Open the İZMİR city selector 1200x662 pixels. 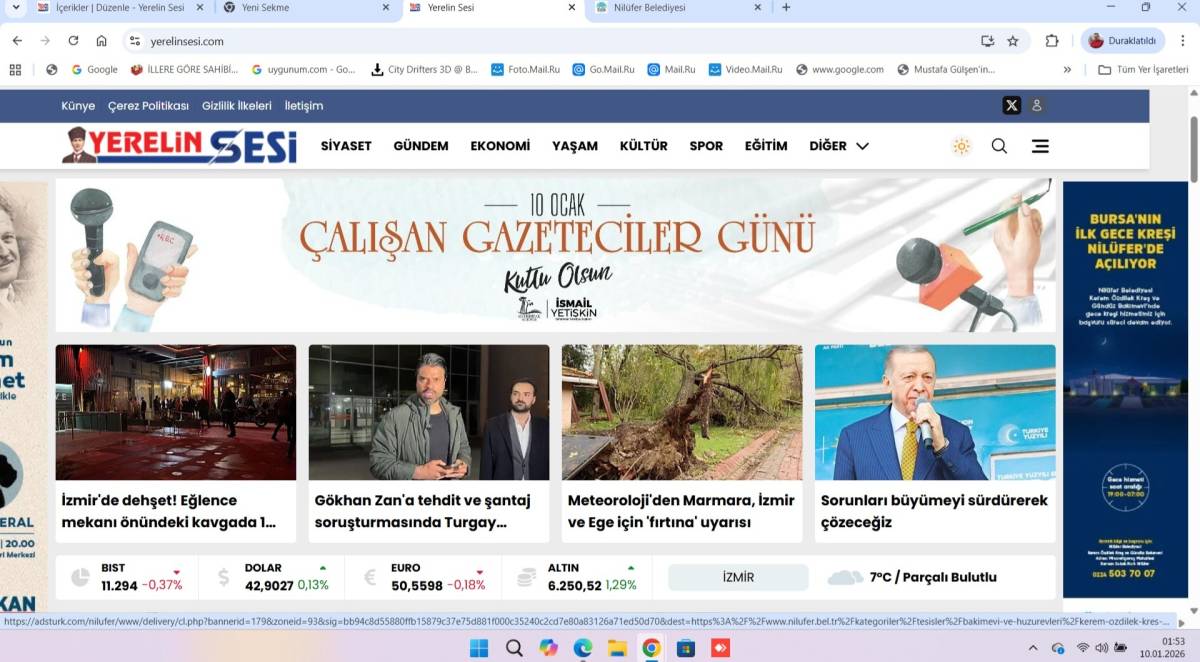click(x=737, y=576)
